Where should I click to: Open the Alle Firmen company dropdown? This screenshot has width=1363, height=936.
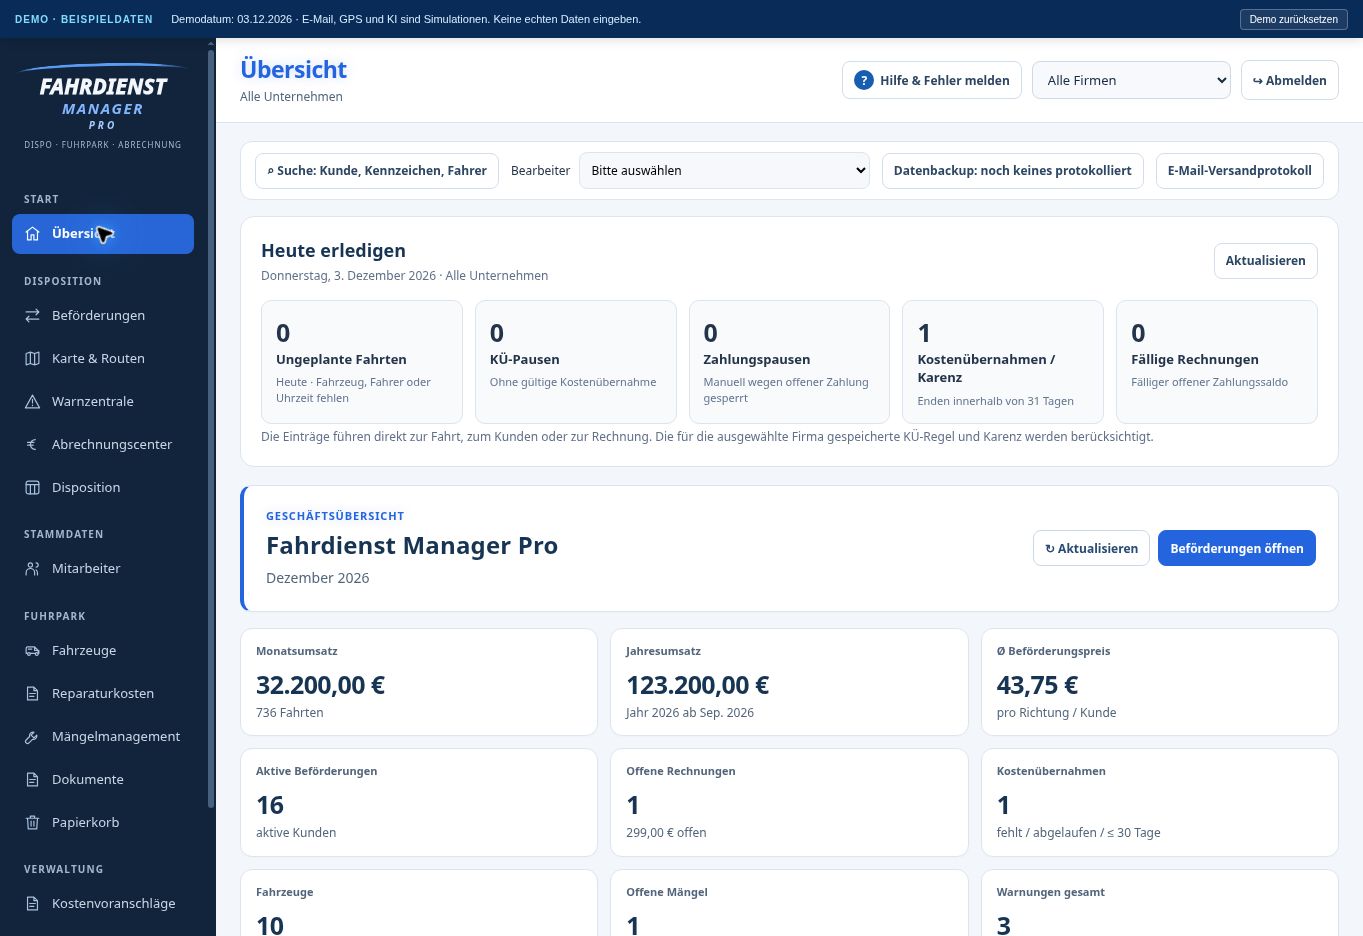pos(1131,81)
